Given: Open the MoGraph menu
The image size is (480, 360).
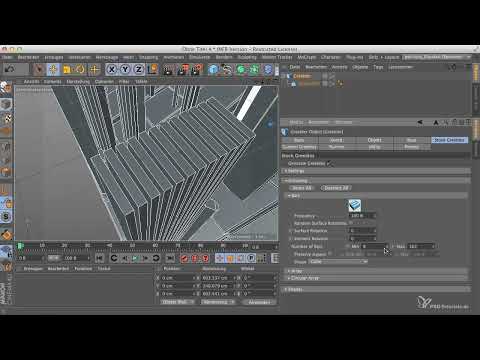Looking at the screenshot, I should click(306, 57).
